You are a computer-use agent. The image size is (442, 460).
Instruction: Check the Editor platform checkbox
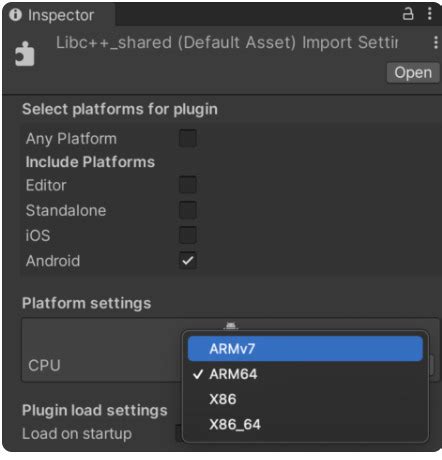pyautogui.click(x=188, y=185)
